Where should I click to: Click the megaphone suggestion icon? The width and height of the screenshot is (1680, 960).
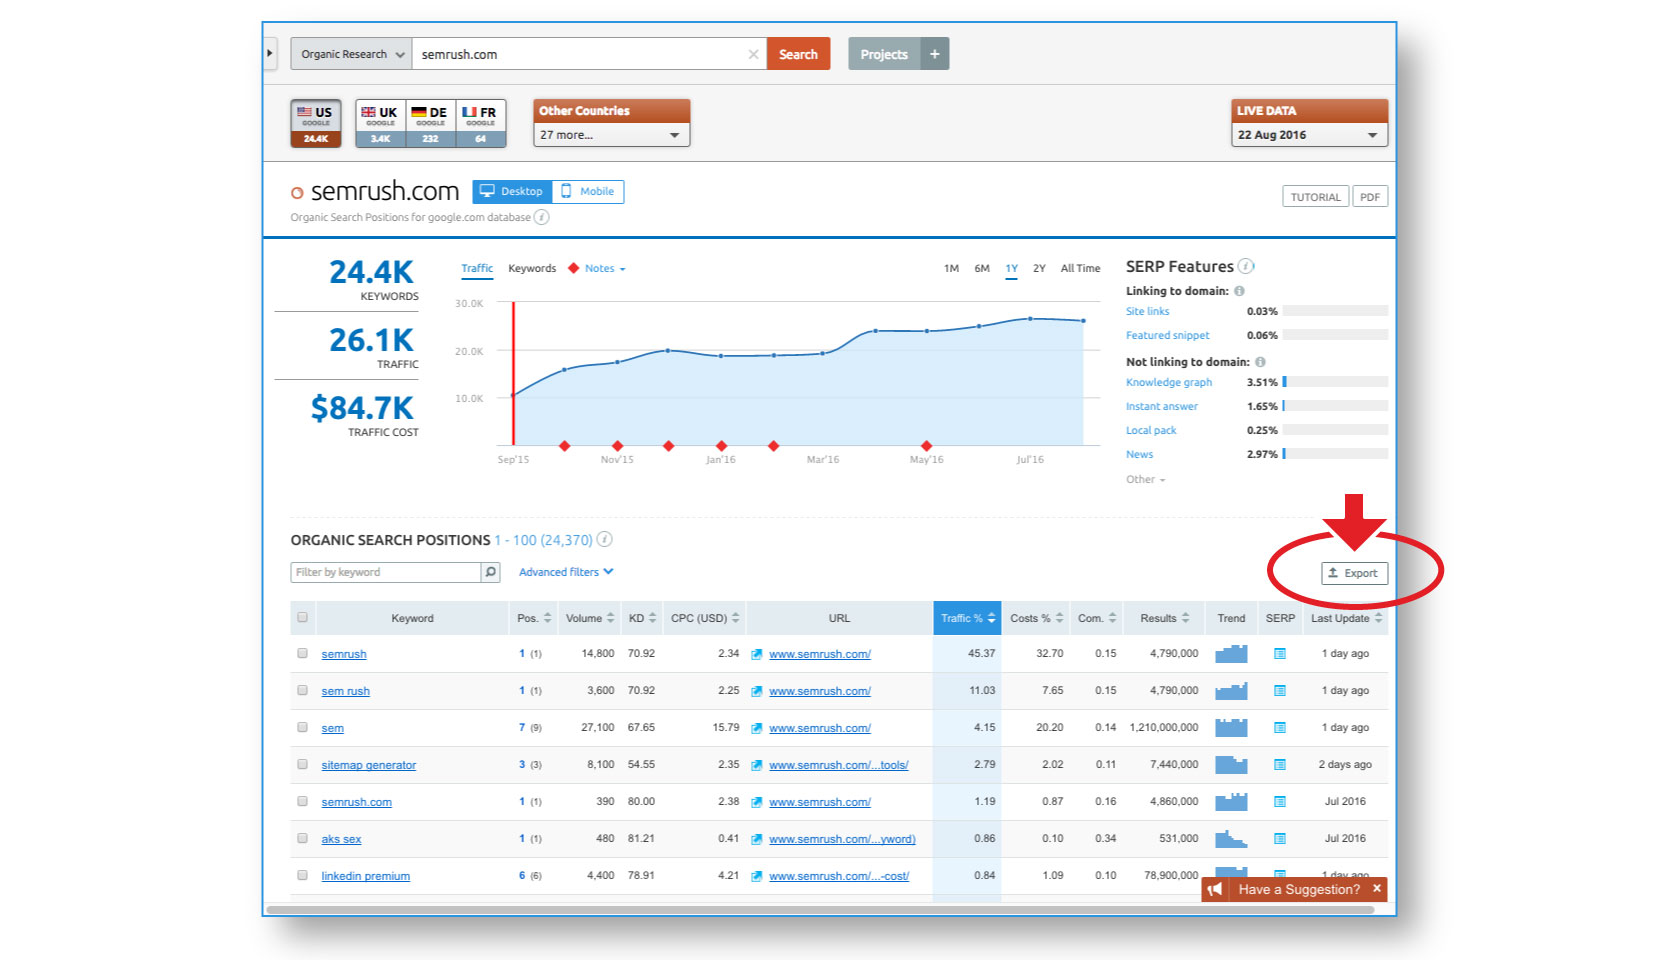click(x=1214, y=889)
